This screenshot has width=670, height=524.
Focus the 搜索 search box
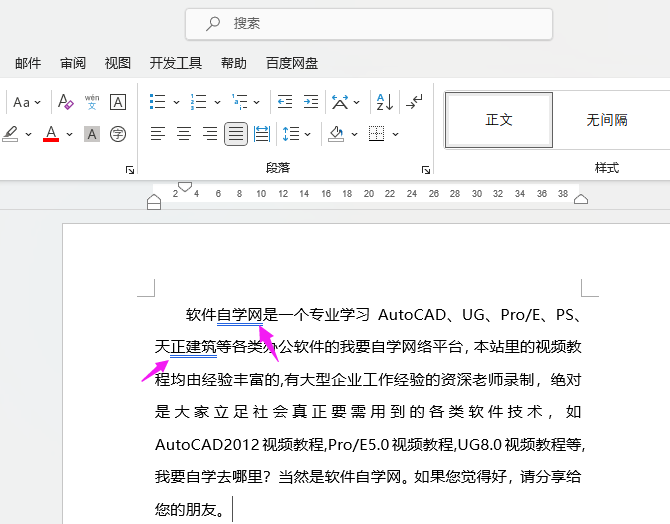[369, 24]
